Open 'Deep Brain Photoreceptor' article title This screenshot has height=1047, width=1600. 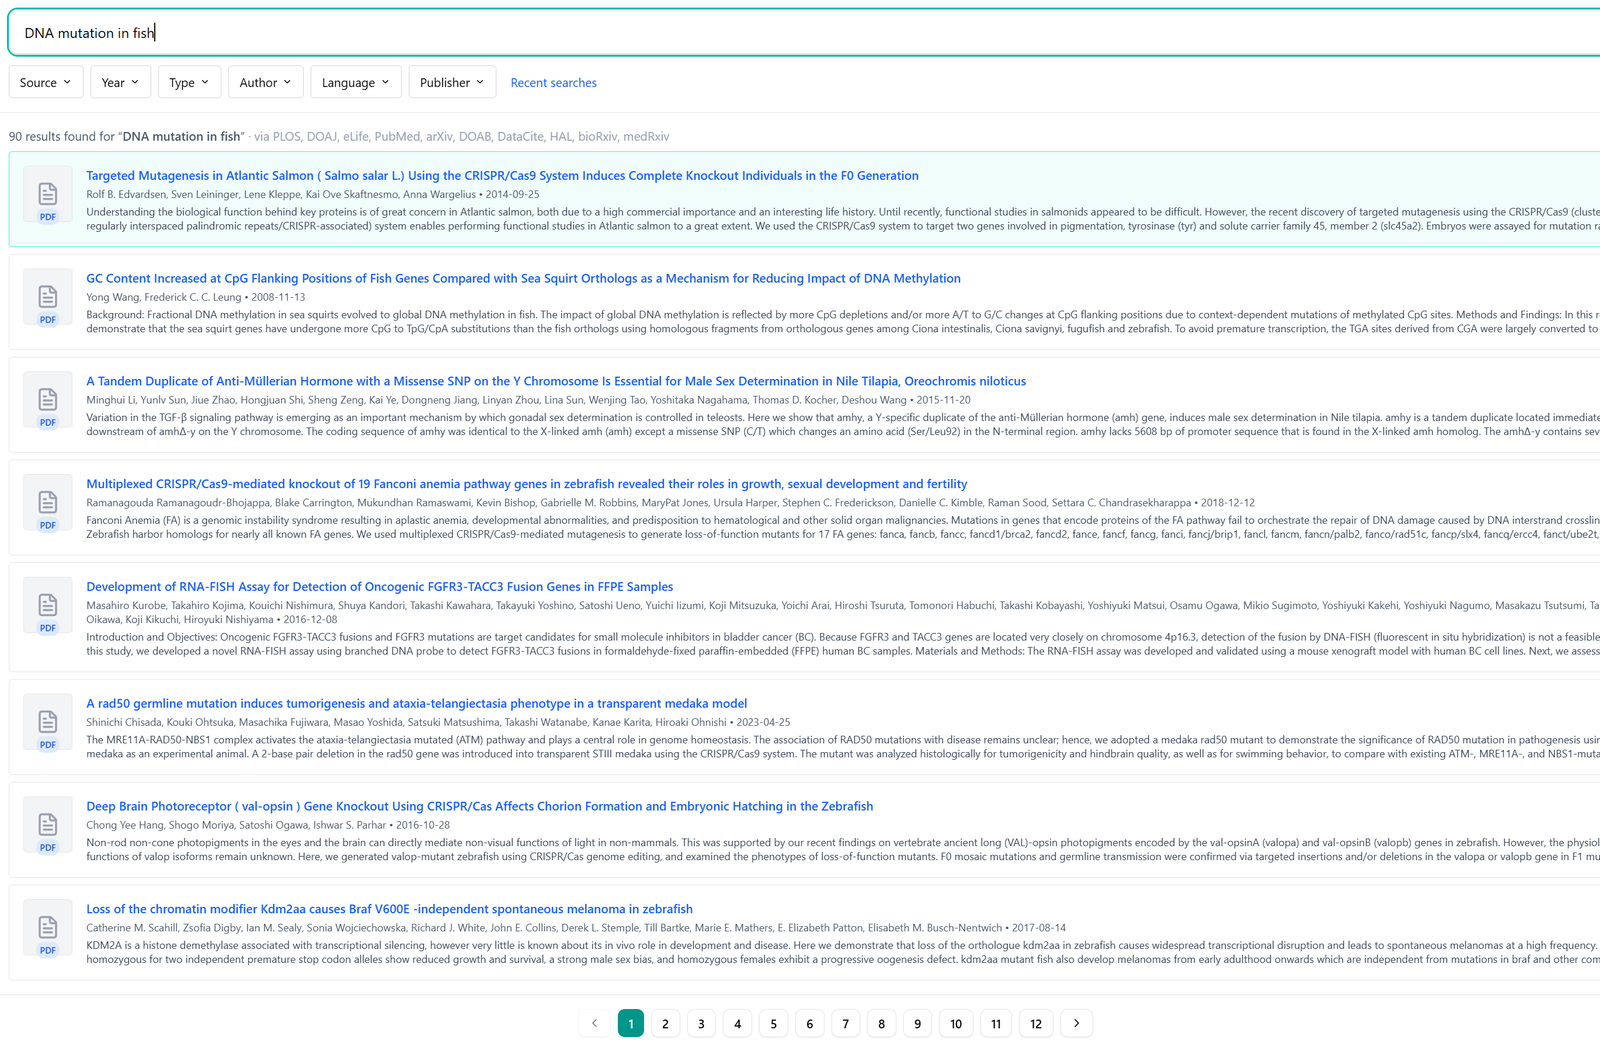480,807
